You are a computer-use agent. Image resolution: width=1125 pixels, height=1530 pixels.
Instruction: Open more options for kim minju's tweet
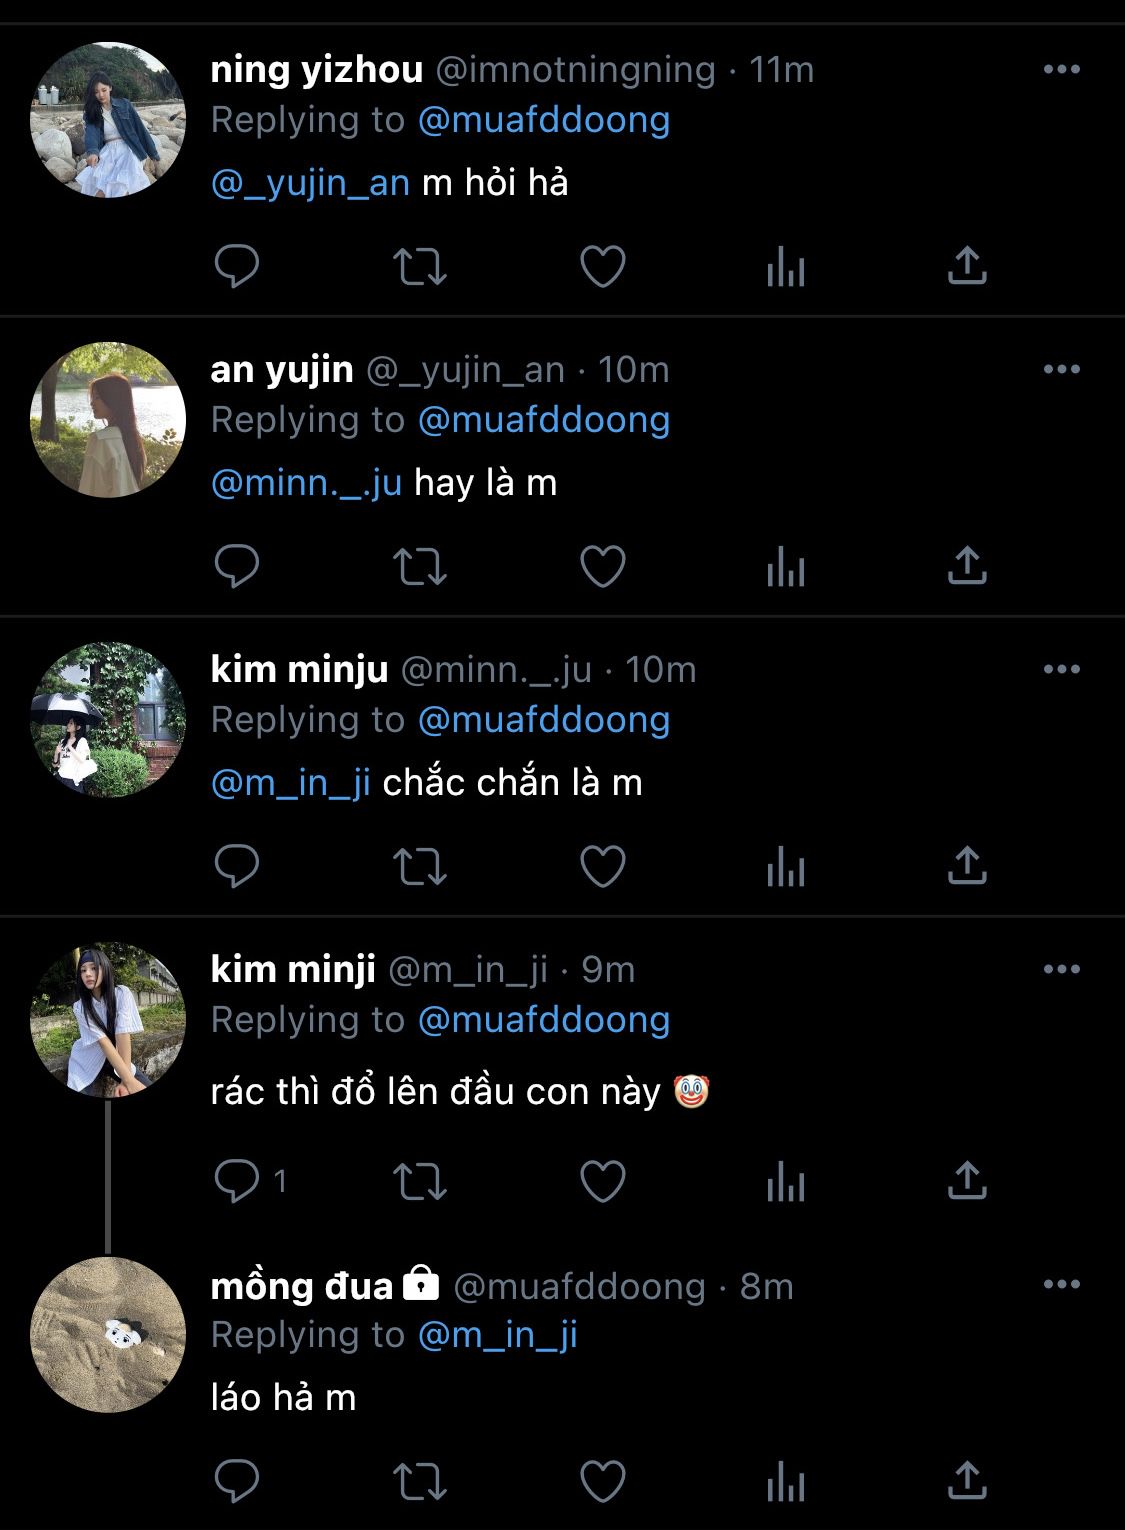[x=1061, y=669]
